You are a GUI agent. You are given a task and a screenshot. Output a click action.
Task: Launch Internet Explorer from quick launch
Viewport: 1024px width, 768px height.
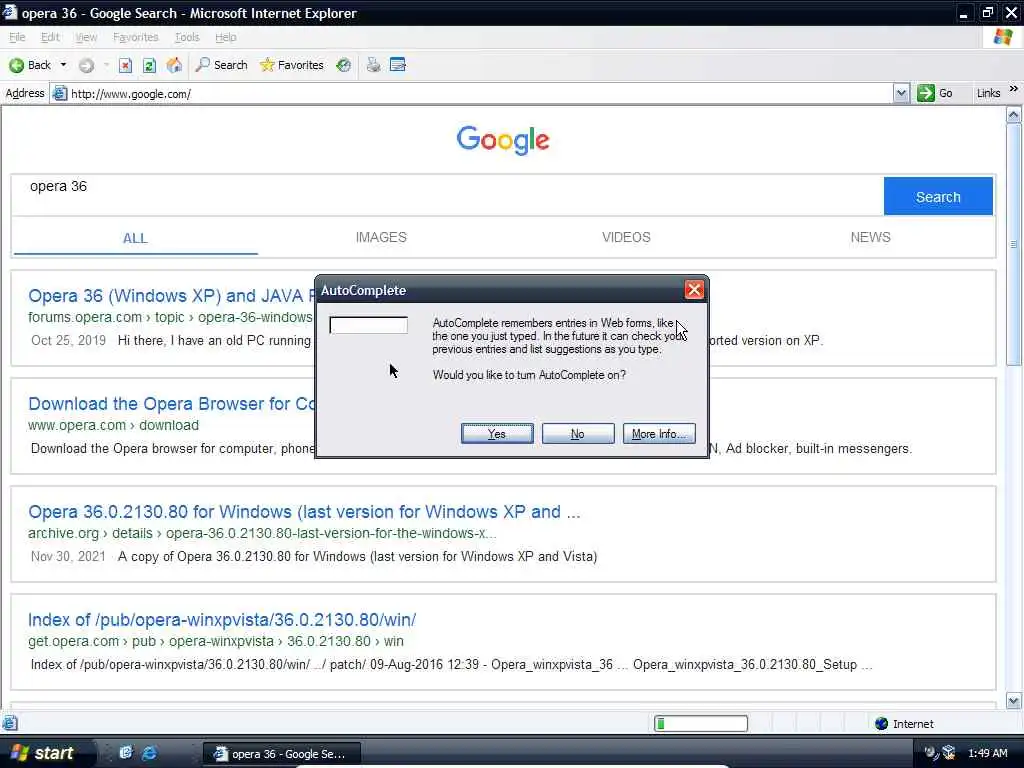150,753
